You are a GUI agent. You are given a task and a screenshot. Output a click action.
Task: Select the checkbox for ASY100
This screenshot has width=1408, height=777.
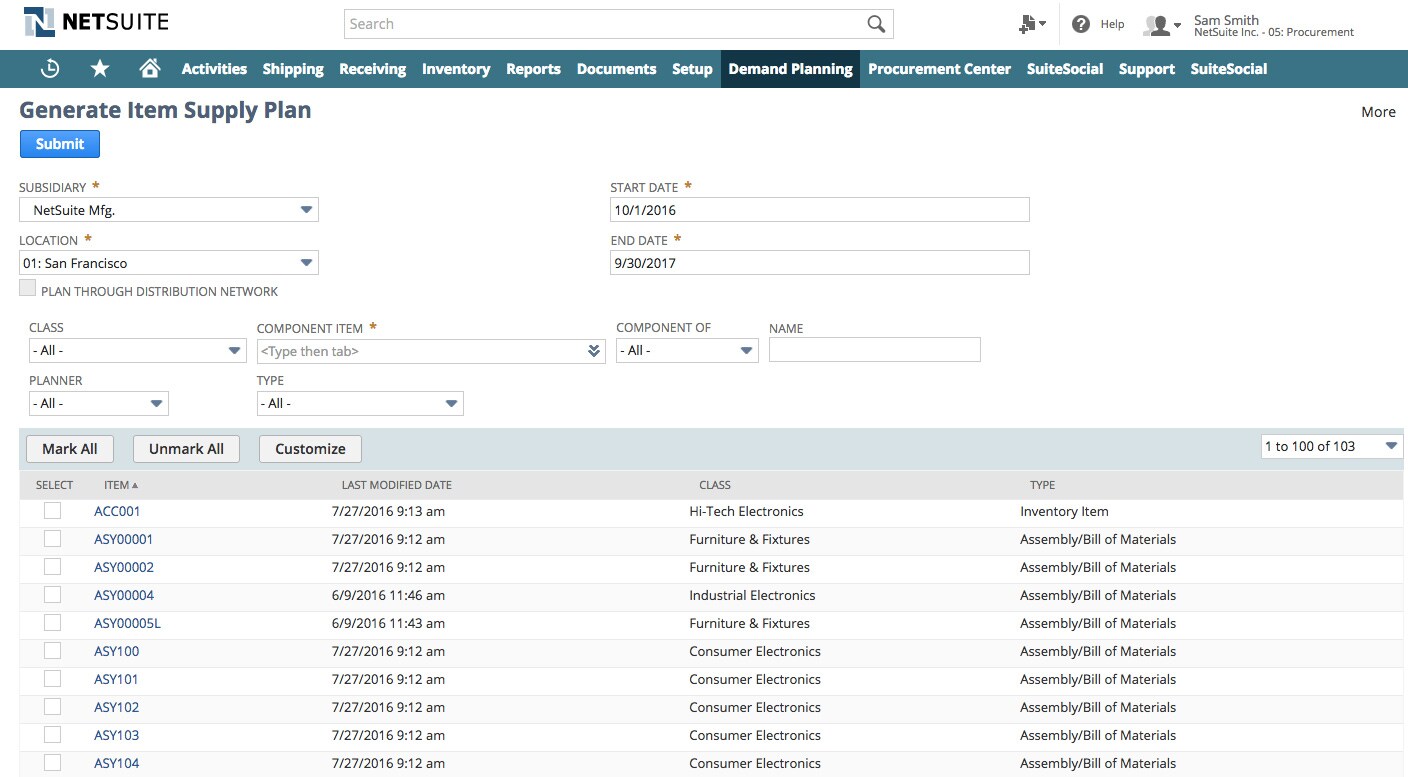pos(52,651)
